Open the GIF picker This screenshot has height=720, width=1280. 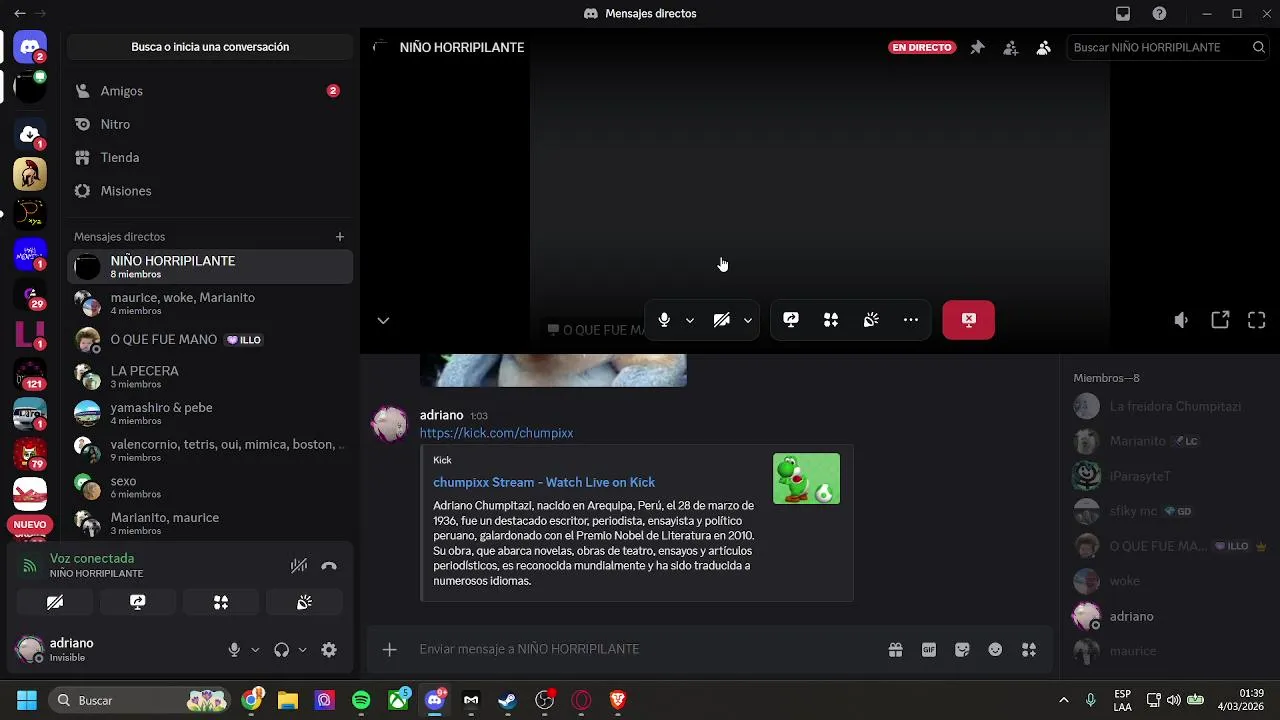pos(929,650)
